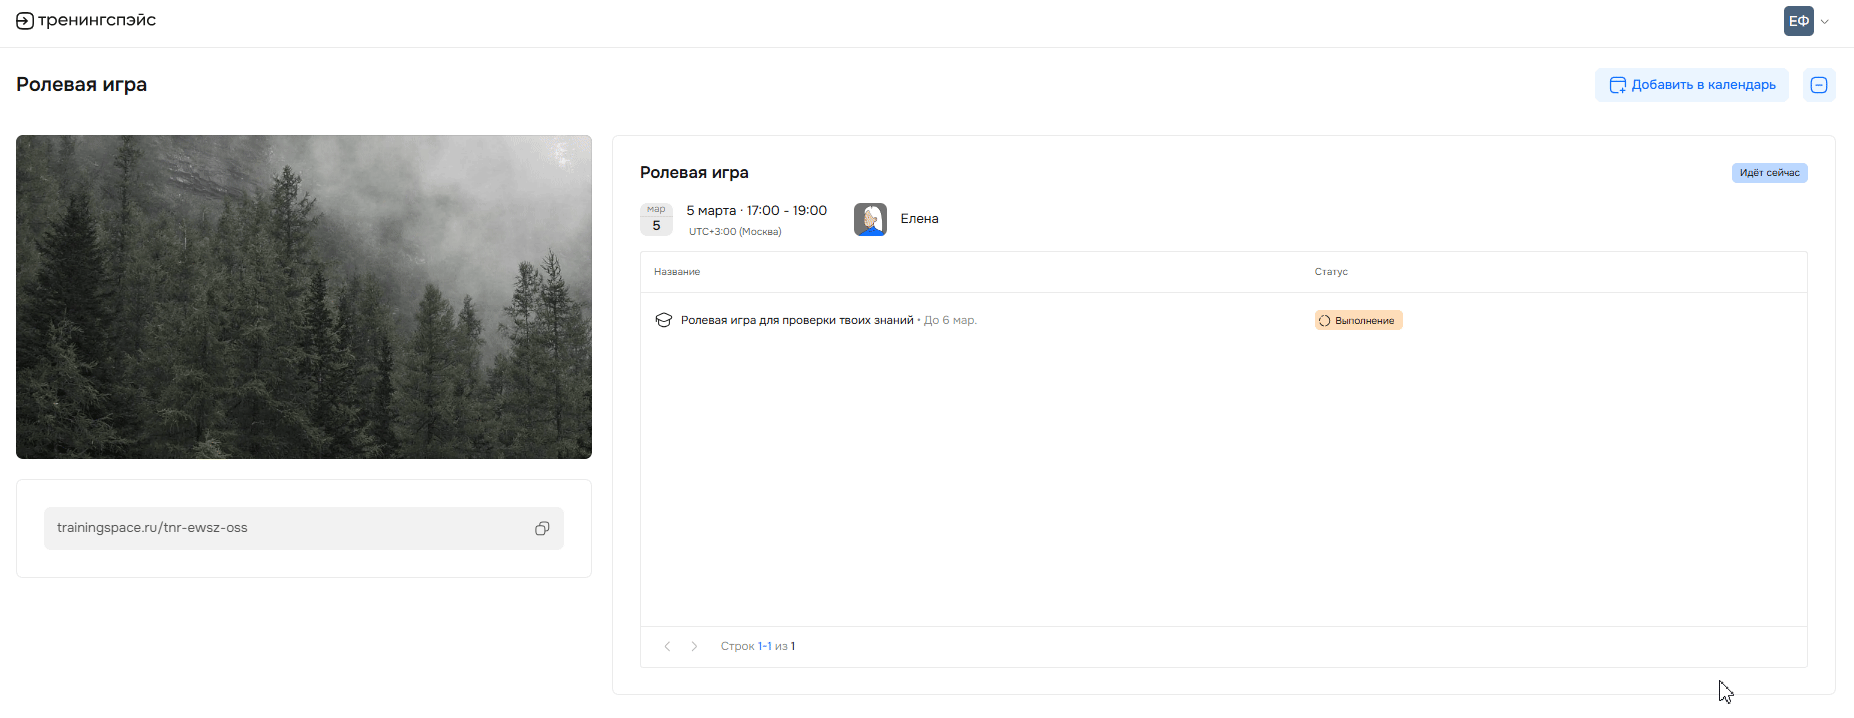Image resolution: width=1854 pixels, height=718 pixels.
Task: Click Елена's avatar picture
Action: pyautogui.click(x=870, y=219)
